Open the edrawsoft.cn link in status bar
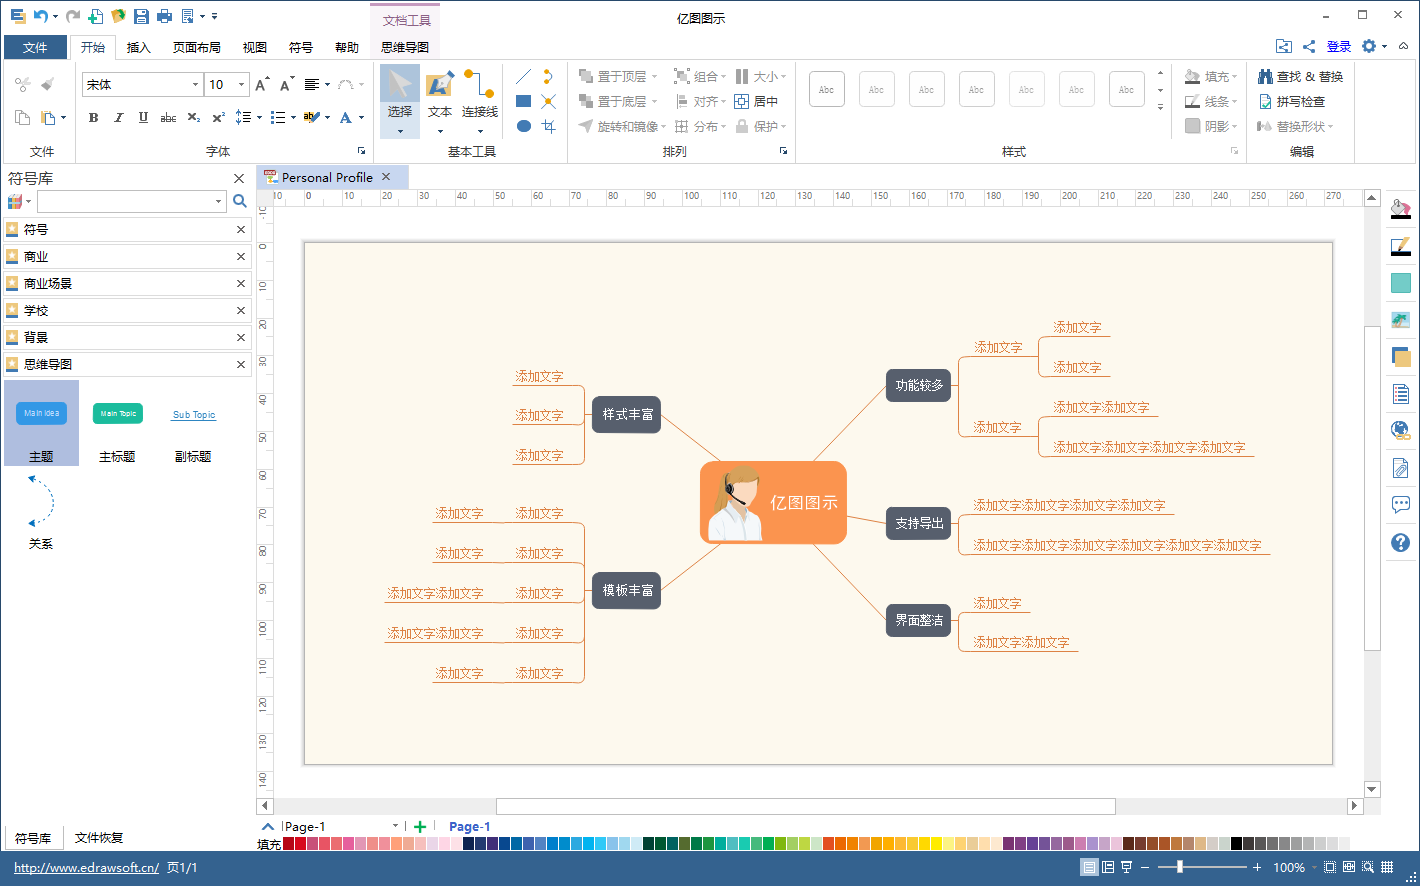 86,867
